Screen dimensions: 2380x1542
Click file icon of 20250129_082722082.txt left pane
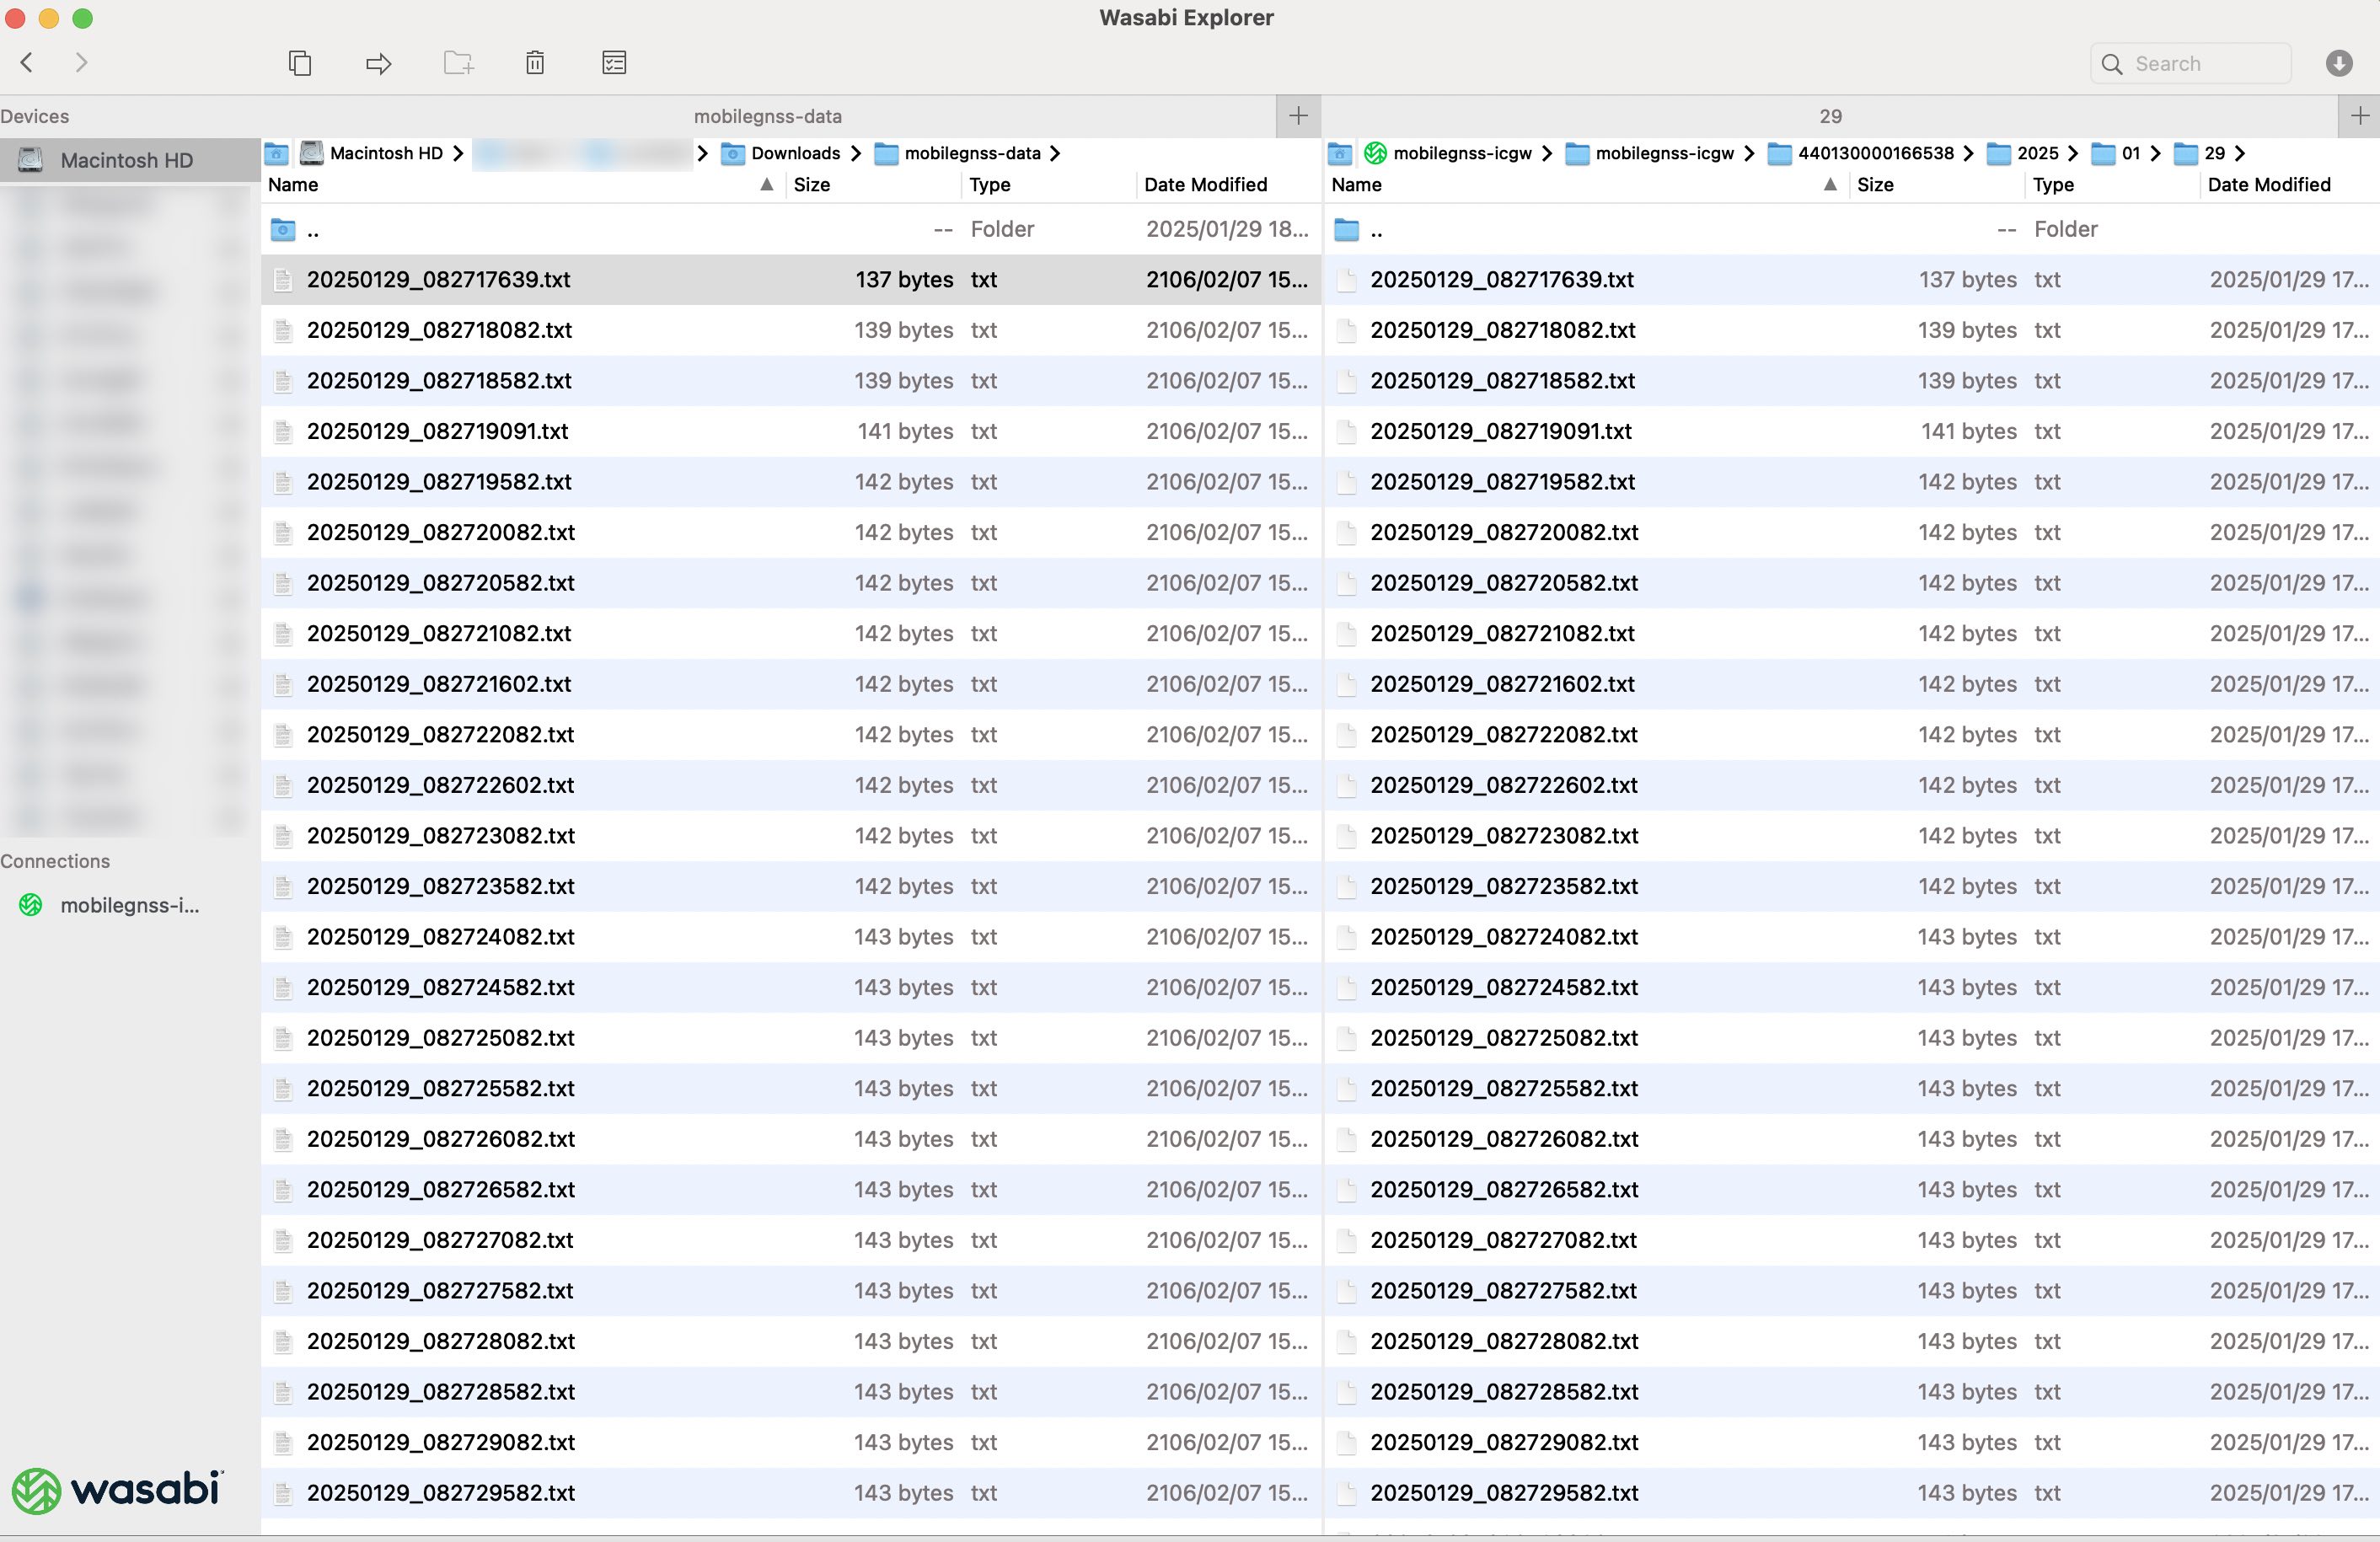[283, 735]
